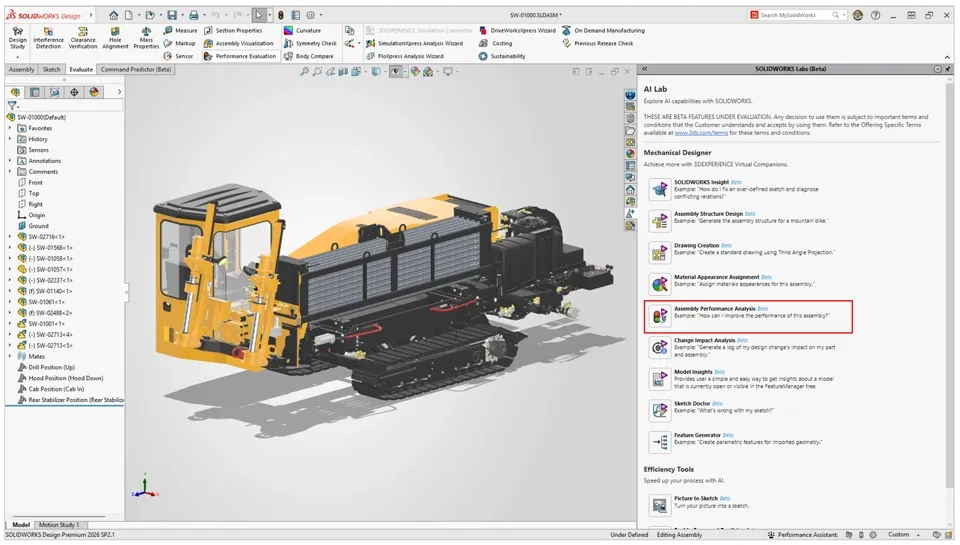The width and height of the screenshot is (960, 545).
Task: Switch to the Sketch tab
Action: pyautogui.click(x=51, y=70)
